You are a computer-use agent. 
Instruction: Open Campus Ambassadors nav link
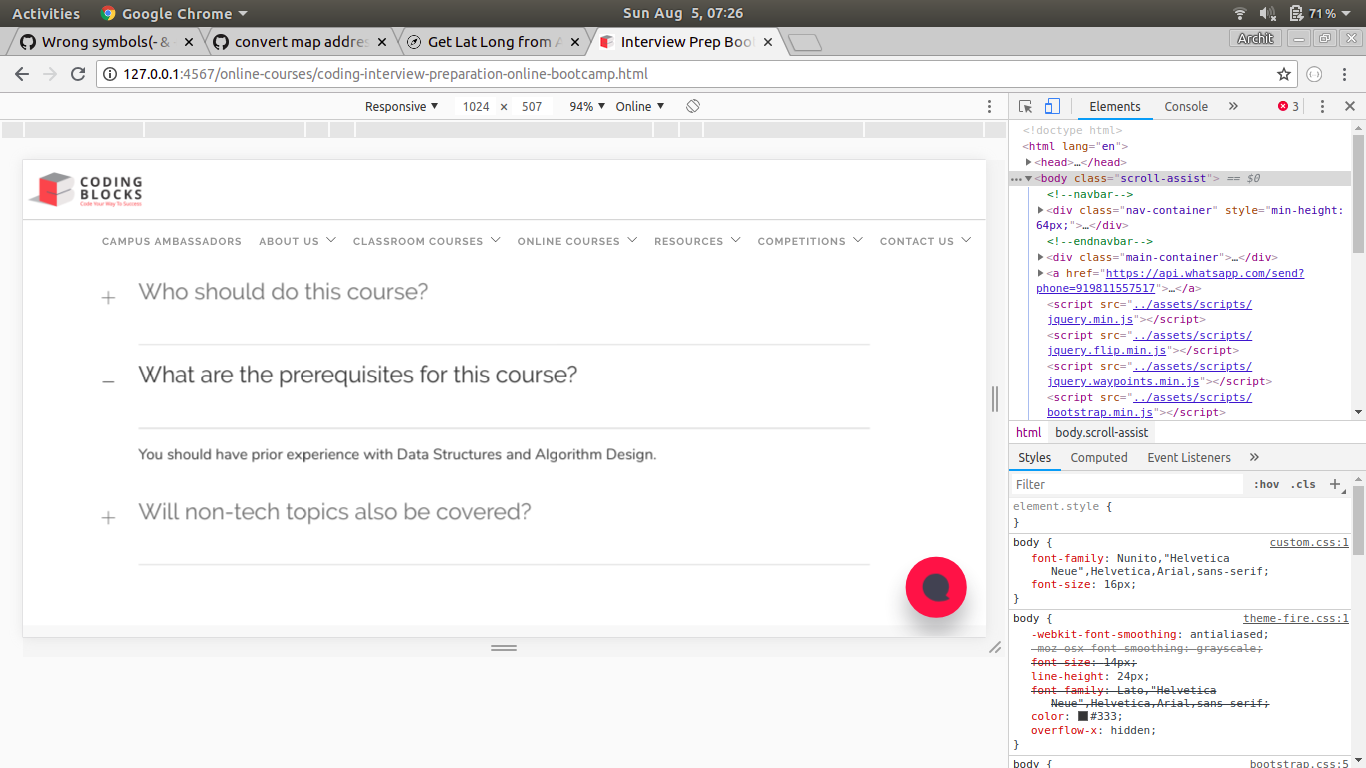172,241
